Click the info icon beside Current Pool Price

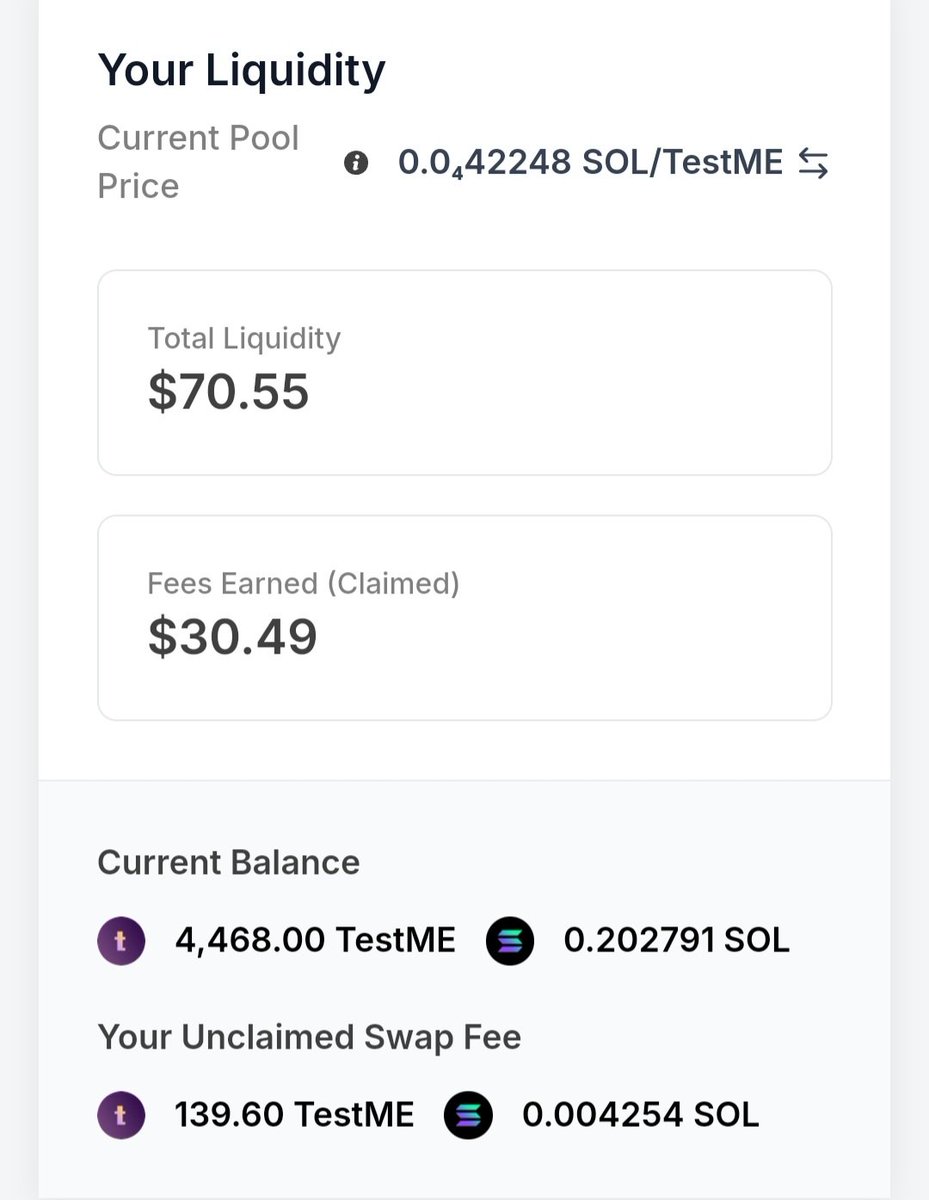click(x=355, y=163)
